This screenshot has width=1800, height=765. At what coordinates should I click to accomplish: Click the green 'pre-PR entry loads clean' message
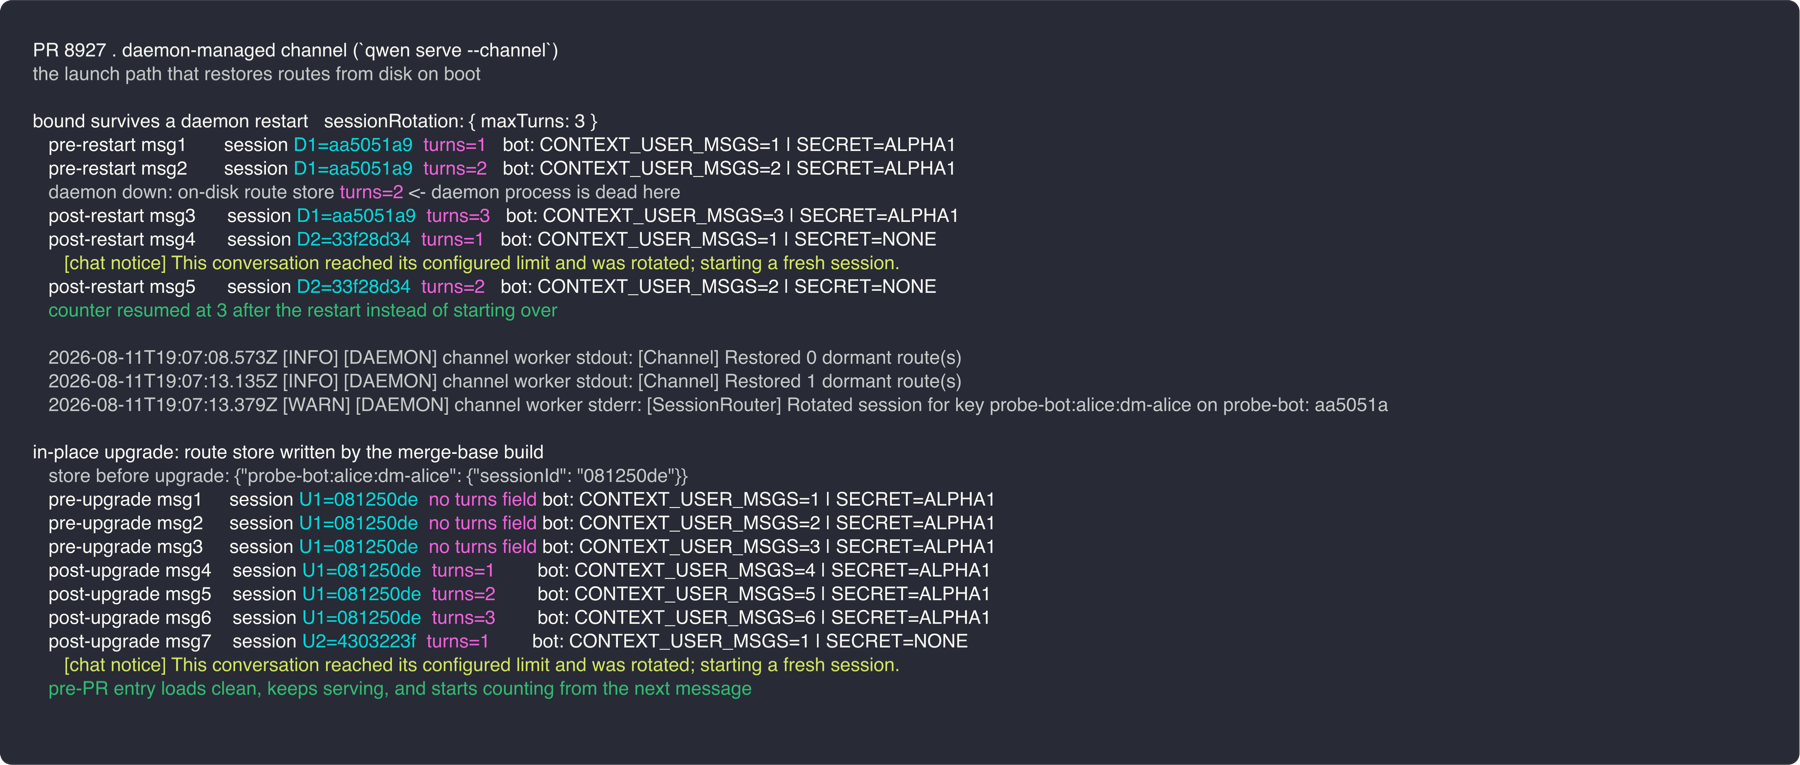(x=400, y=688)
